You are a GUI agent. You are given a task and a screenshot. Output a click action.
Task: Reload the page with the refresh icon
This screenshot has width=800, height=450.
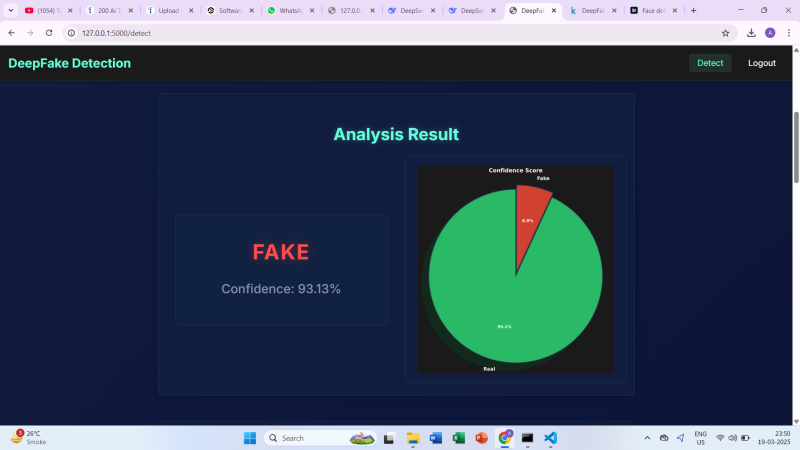(x=49, y=32)
